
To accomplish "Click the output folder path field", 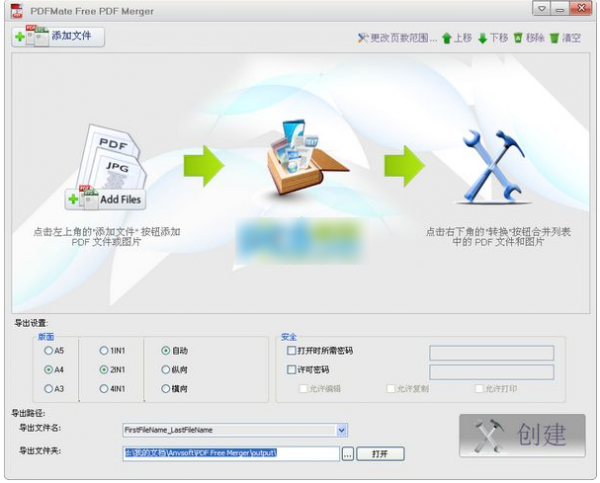I will coord(231,454).
